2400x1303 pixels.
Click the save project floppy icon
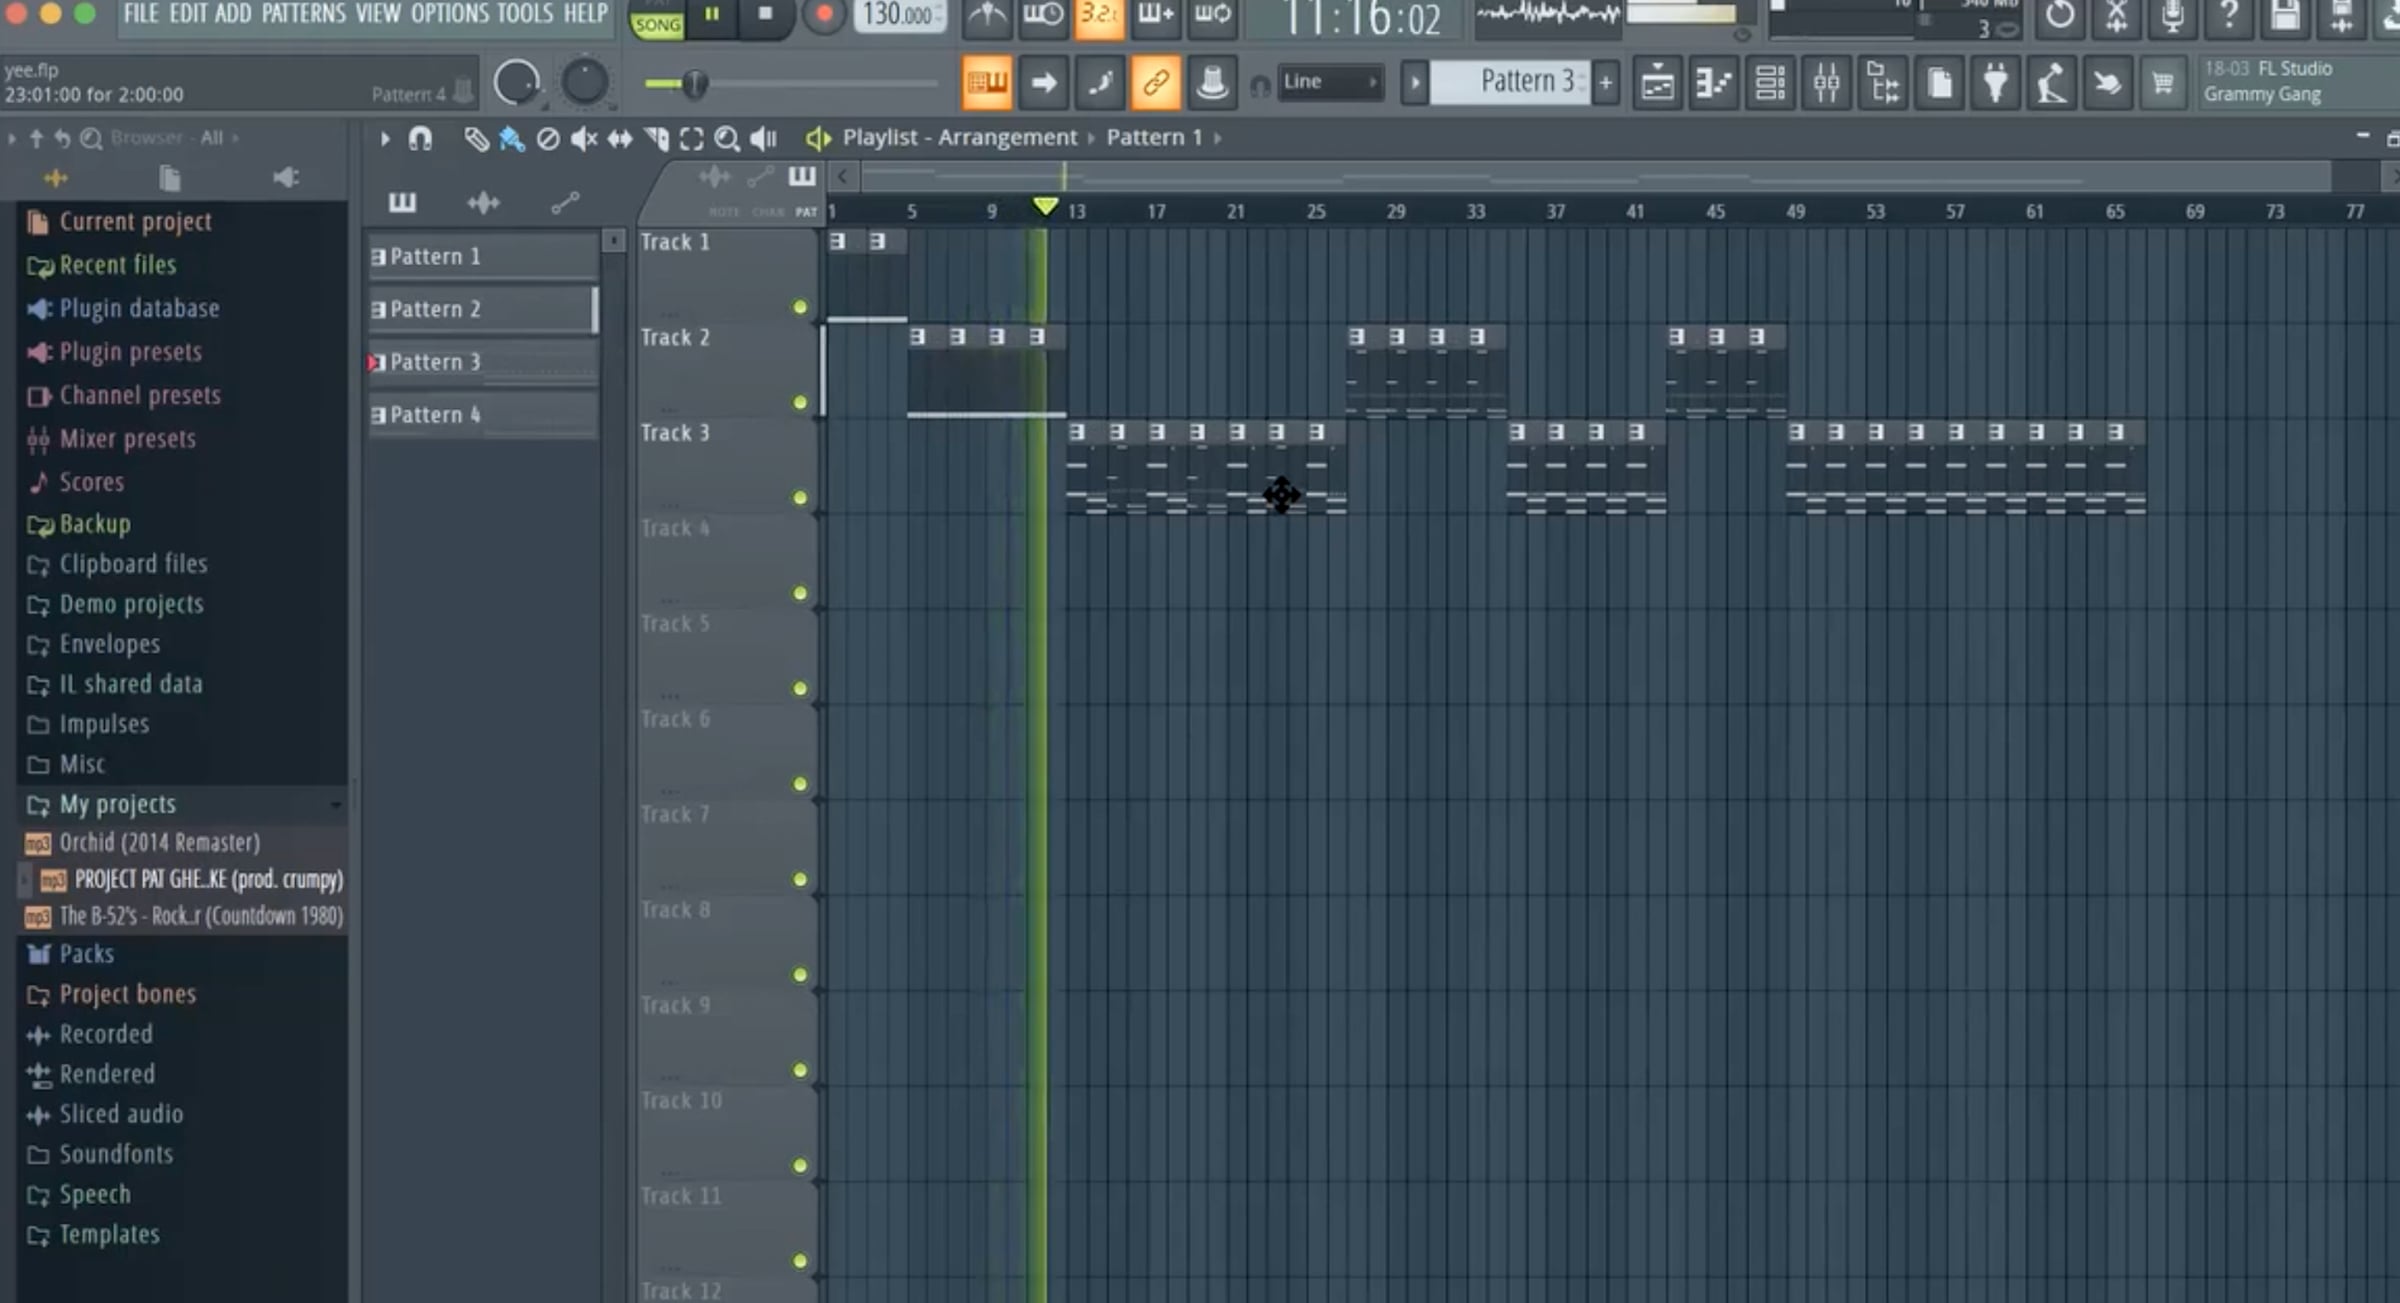[2285, 16]
